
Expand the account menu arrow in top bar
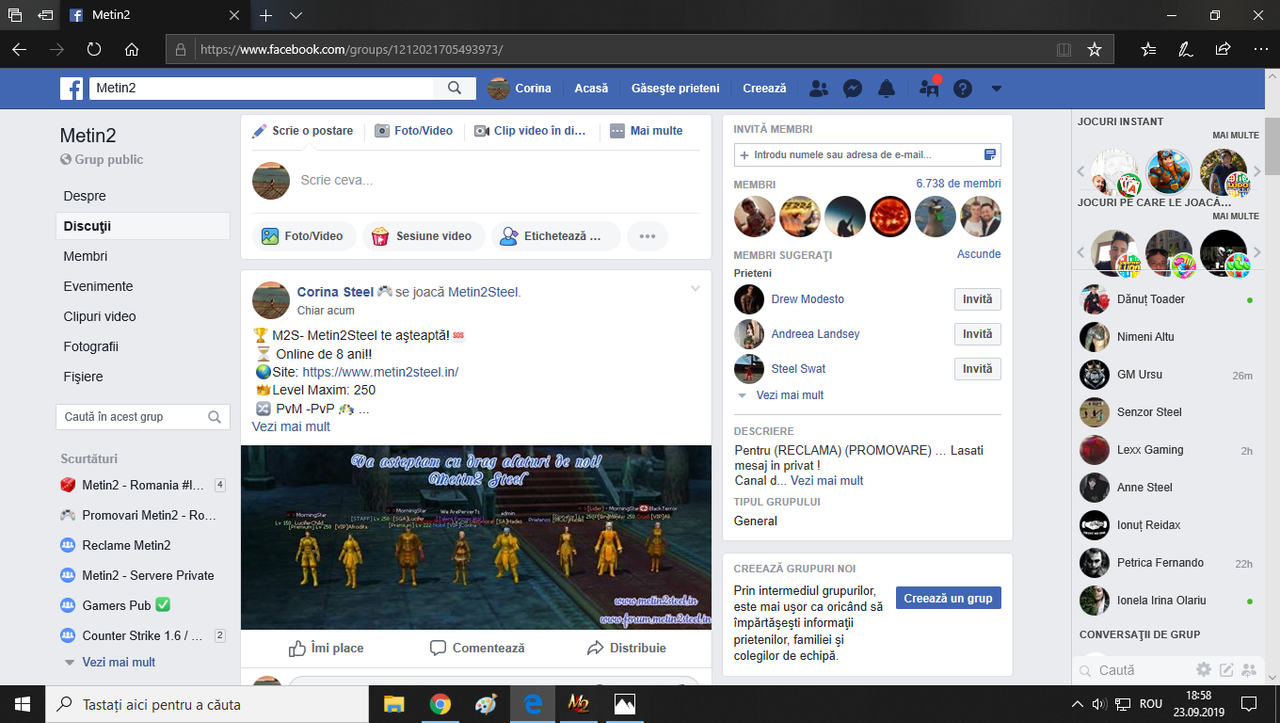pyautogui.click(x=996, y=88)
